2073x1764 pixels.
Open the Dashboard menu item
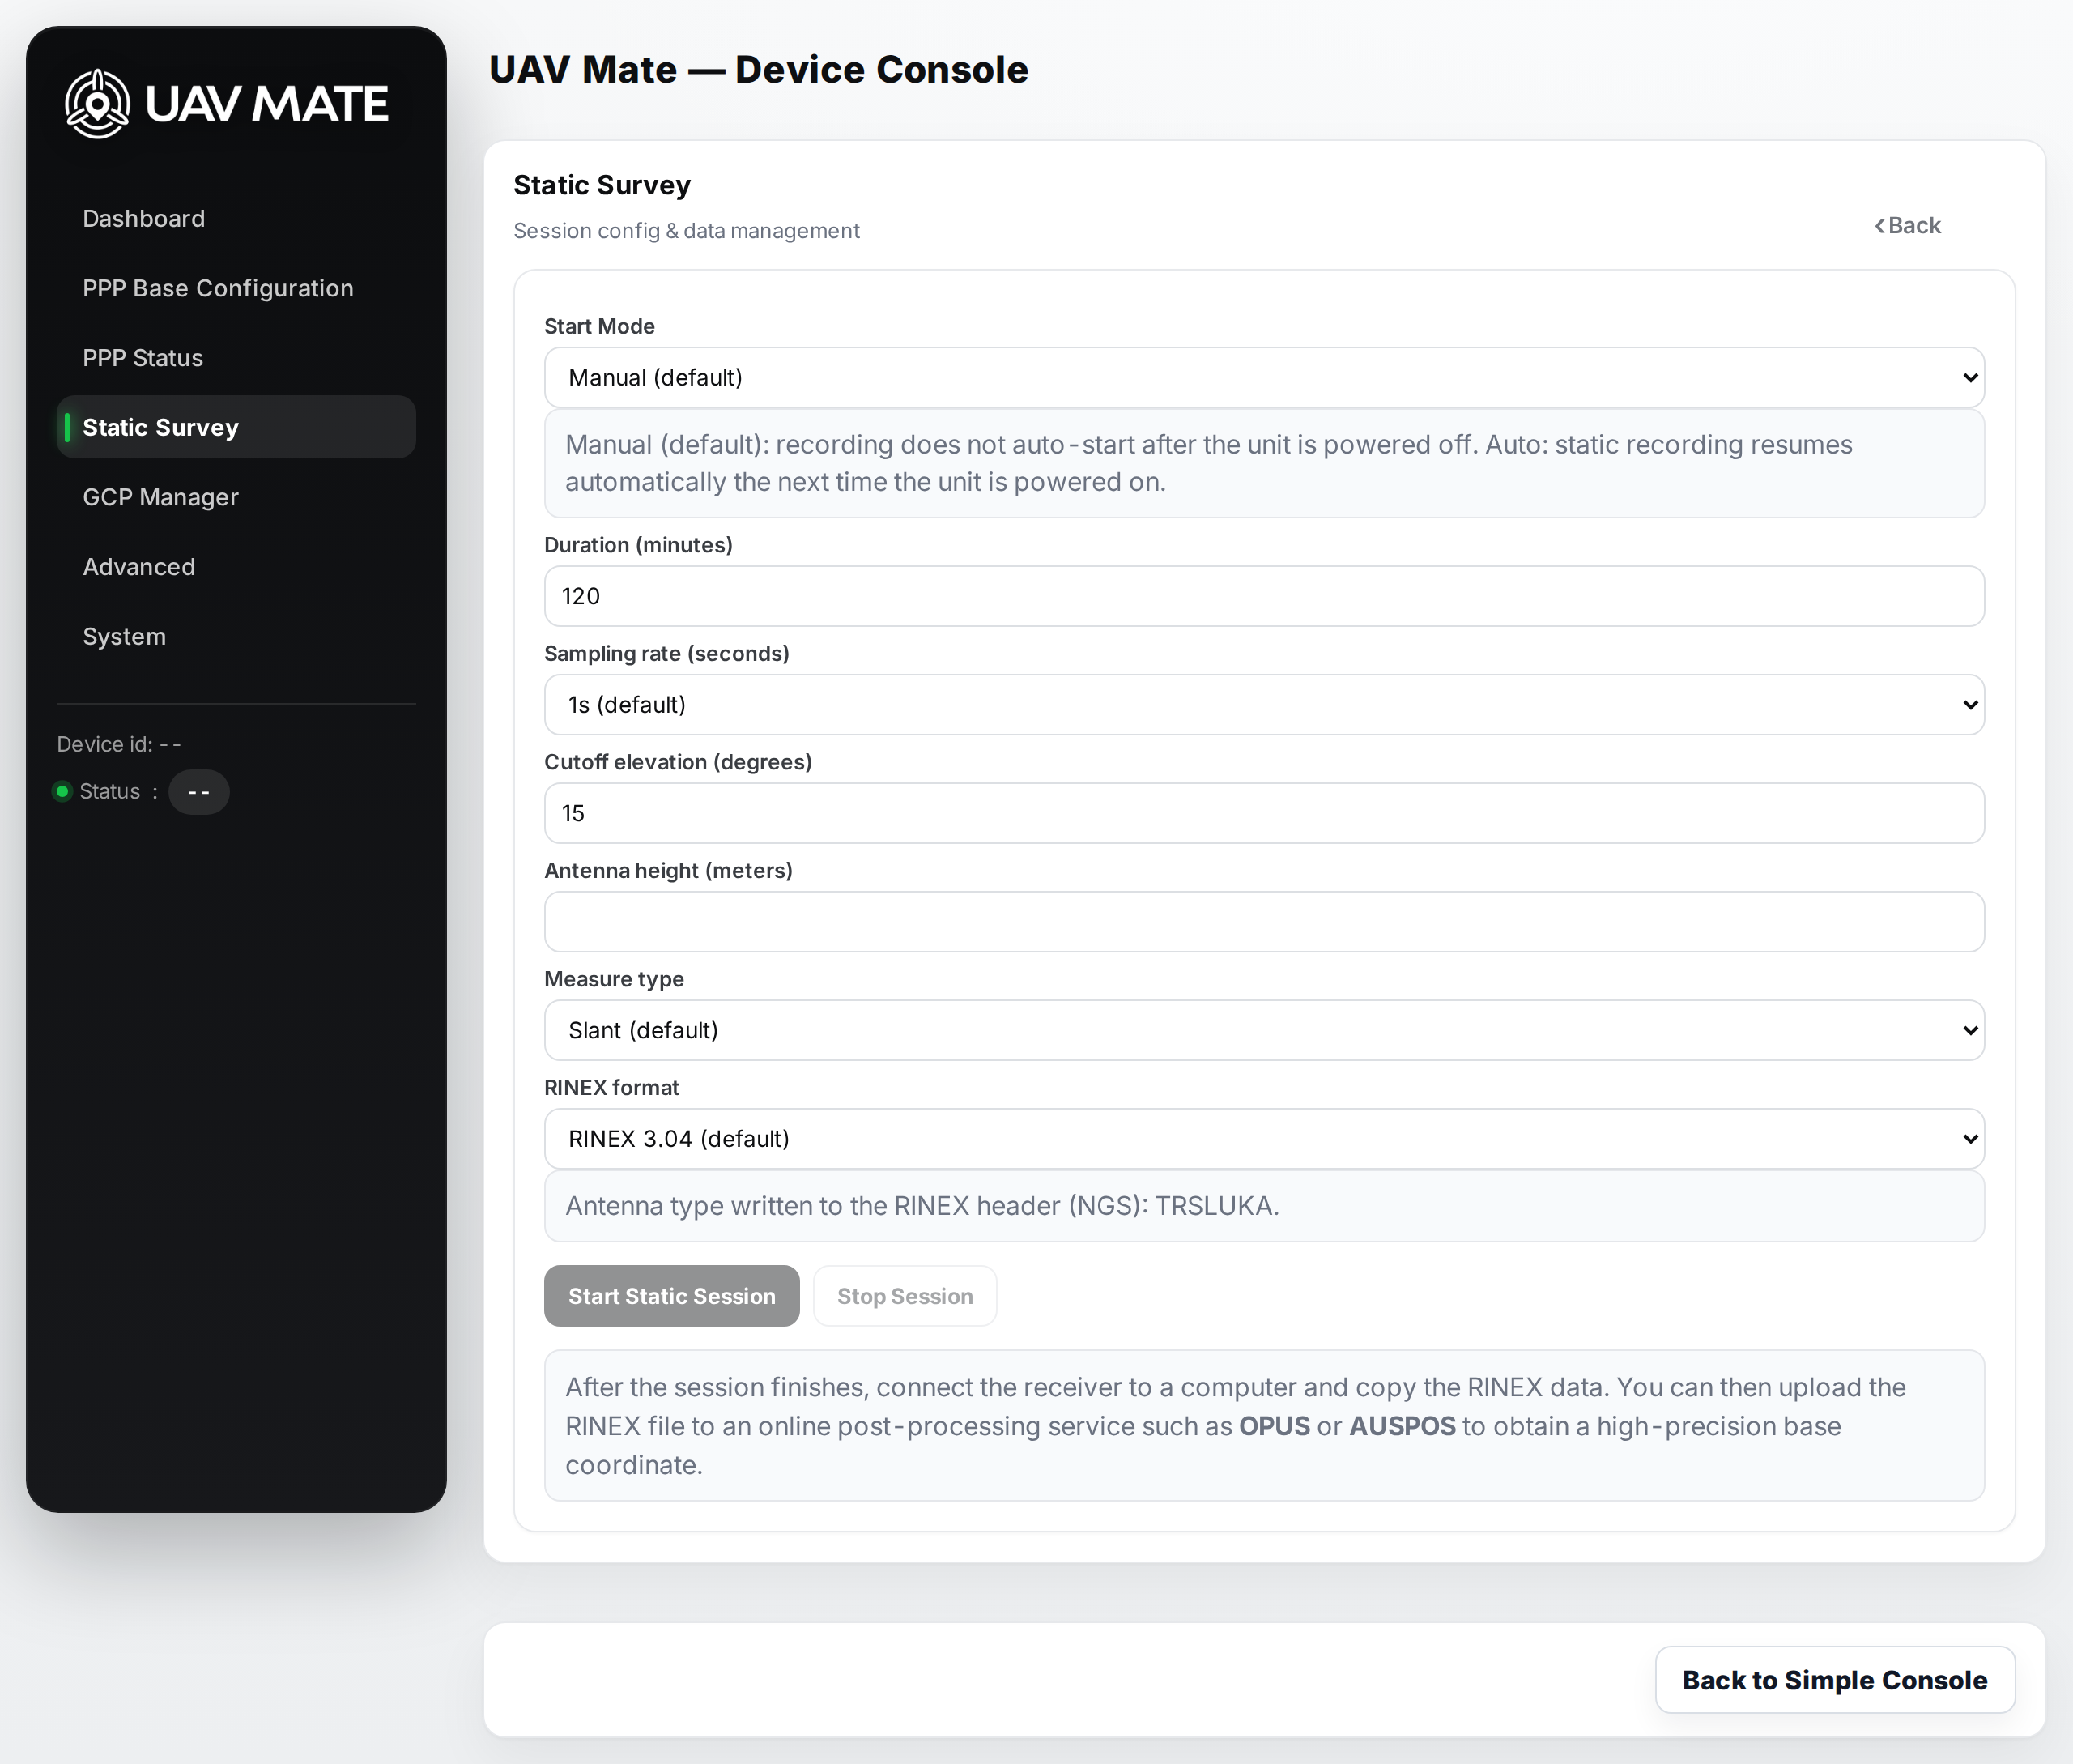236,218
